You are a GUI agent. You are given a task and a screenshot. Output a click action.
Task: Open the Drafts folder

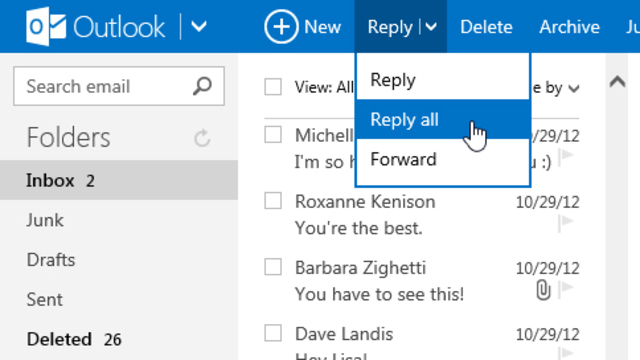click(x=119, y=260)
